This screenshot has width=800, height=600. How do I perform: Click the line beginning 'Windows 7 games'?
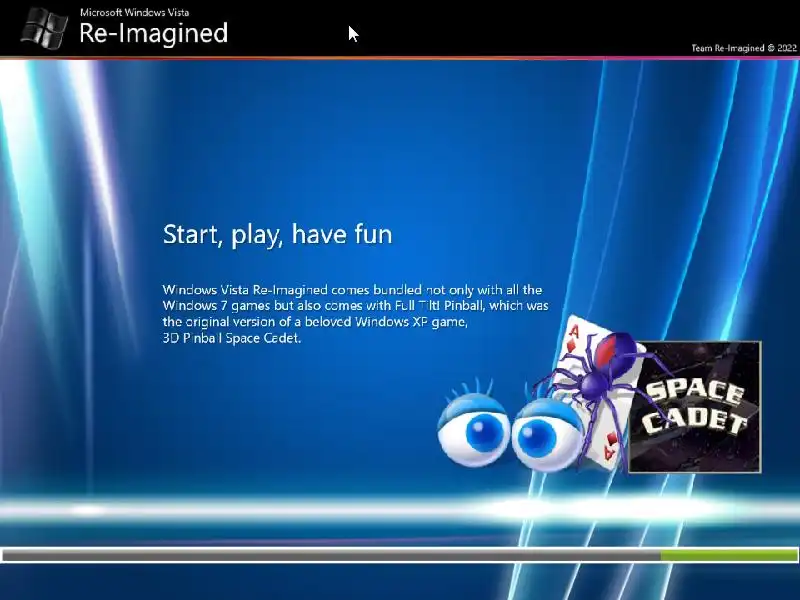click(x=355, y=306)
